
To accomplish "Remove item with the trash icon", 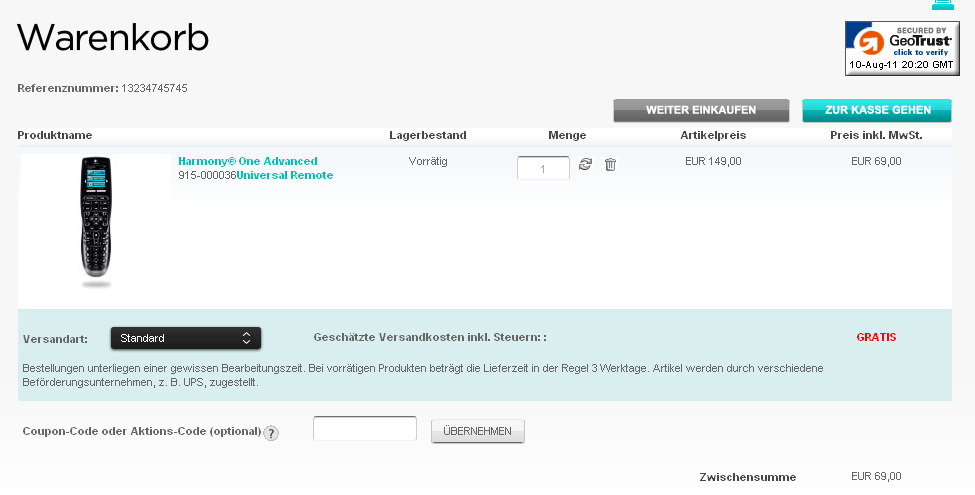I will click(x=611, y=164).
